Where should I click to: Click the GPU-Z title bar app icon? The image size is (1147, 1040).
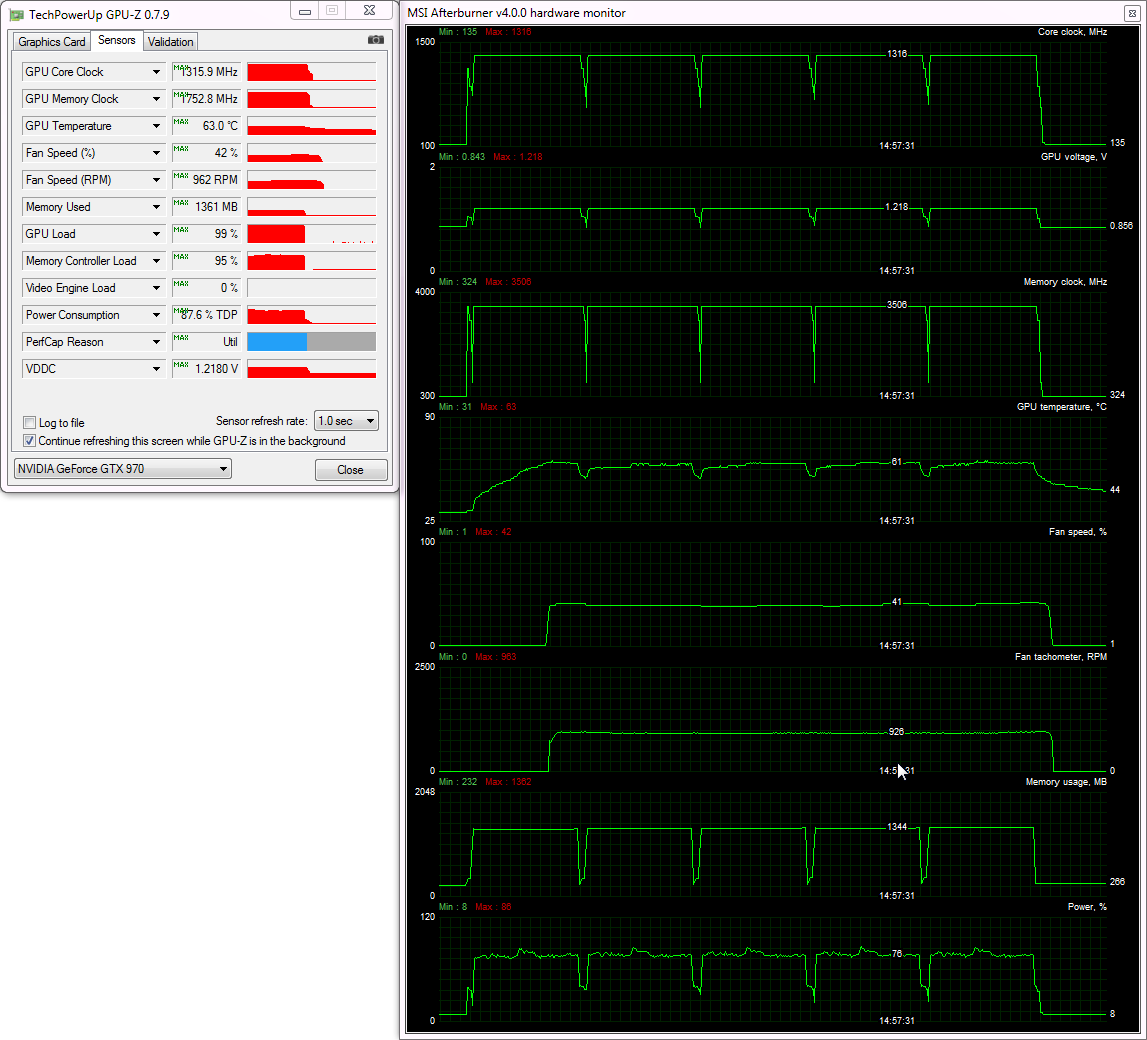point(16,15)
